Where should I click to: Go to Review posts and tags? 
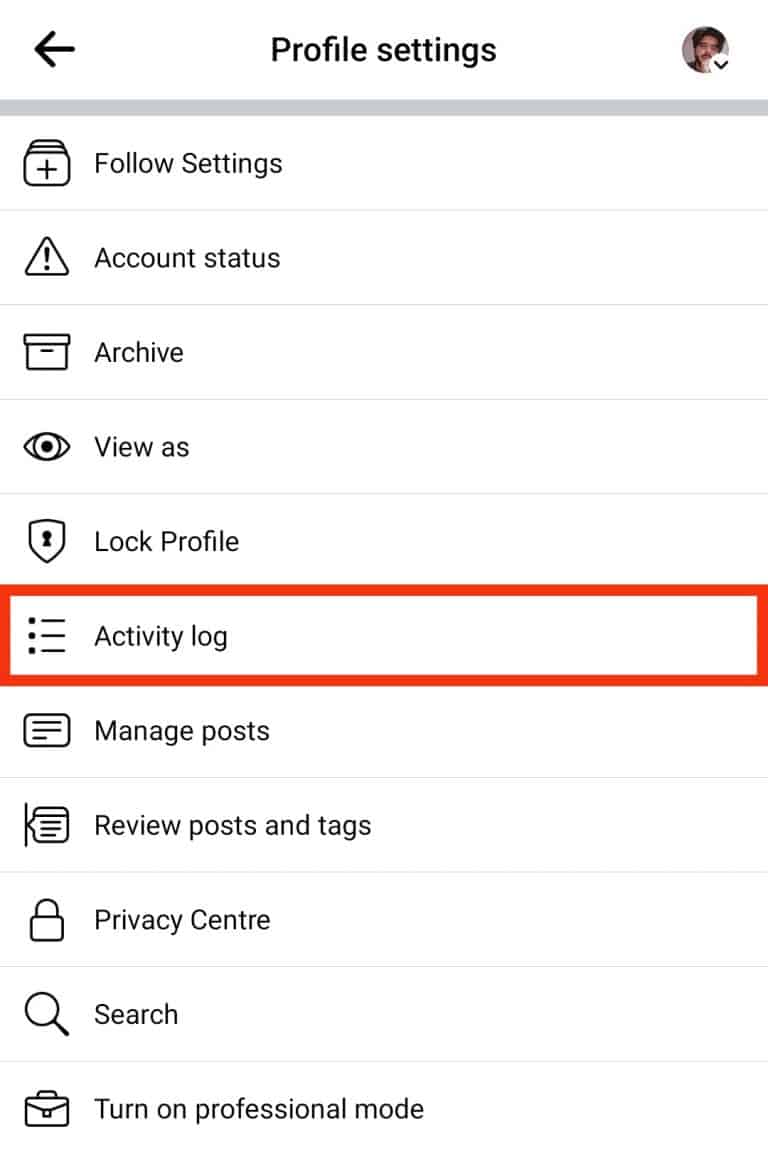pos(232,826)
